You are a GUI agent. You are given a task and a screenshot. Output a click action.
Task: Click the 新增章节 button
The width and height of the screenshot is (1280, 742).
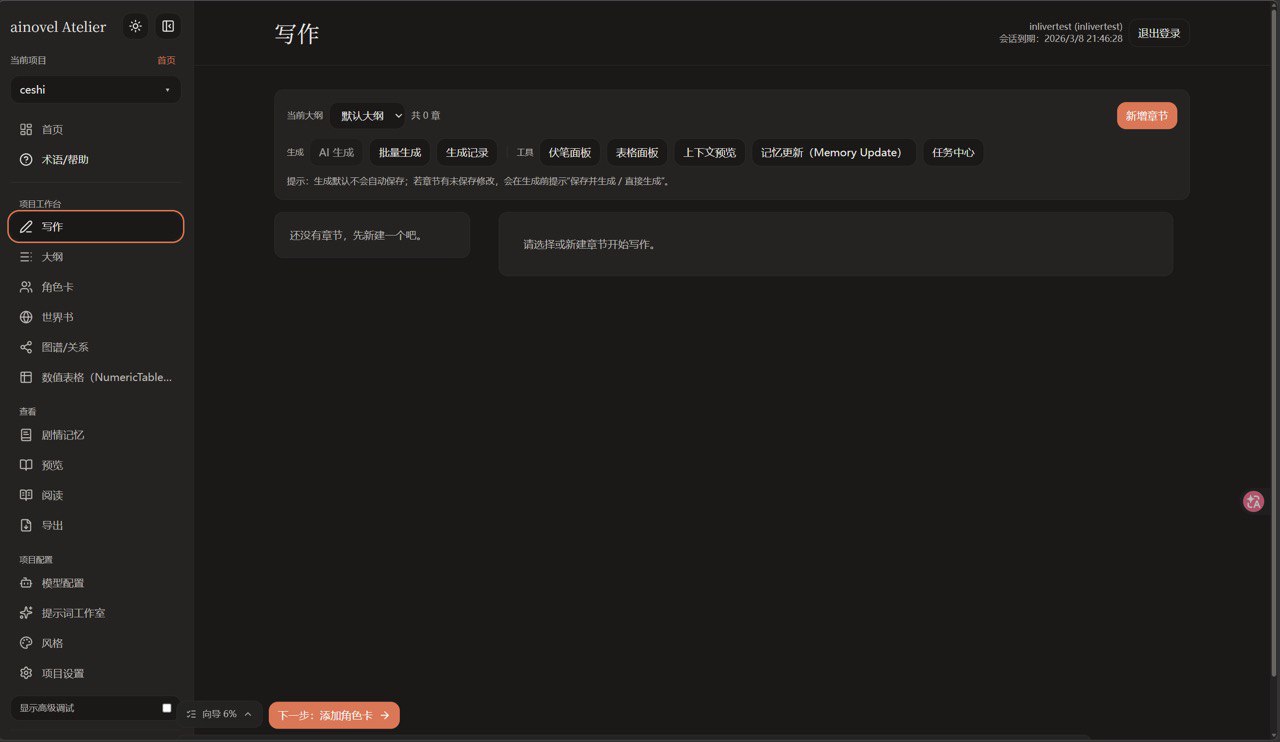coord(1146,116)
